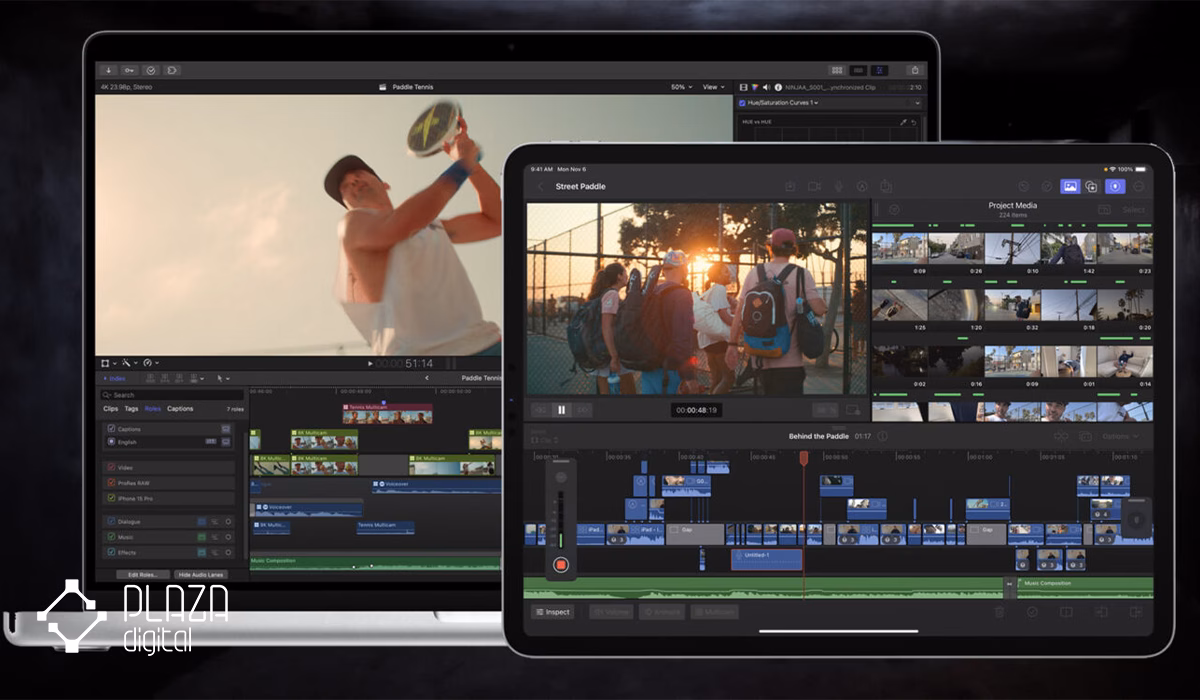Toggle the Captions role checkbox
This screenshot has width=1200, height=700.
coord(111,429)
